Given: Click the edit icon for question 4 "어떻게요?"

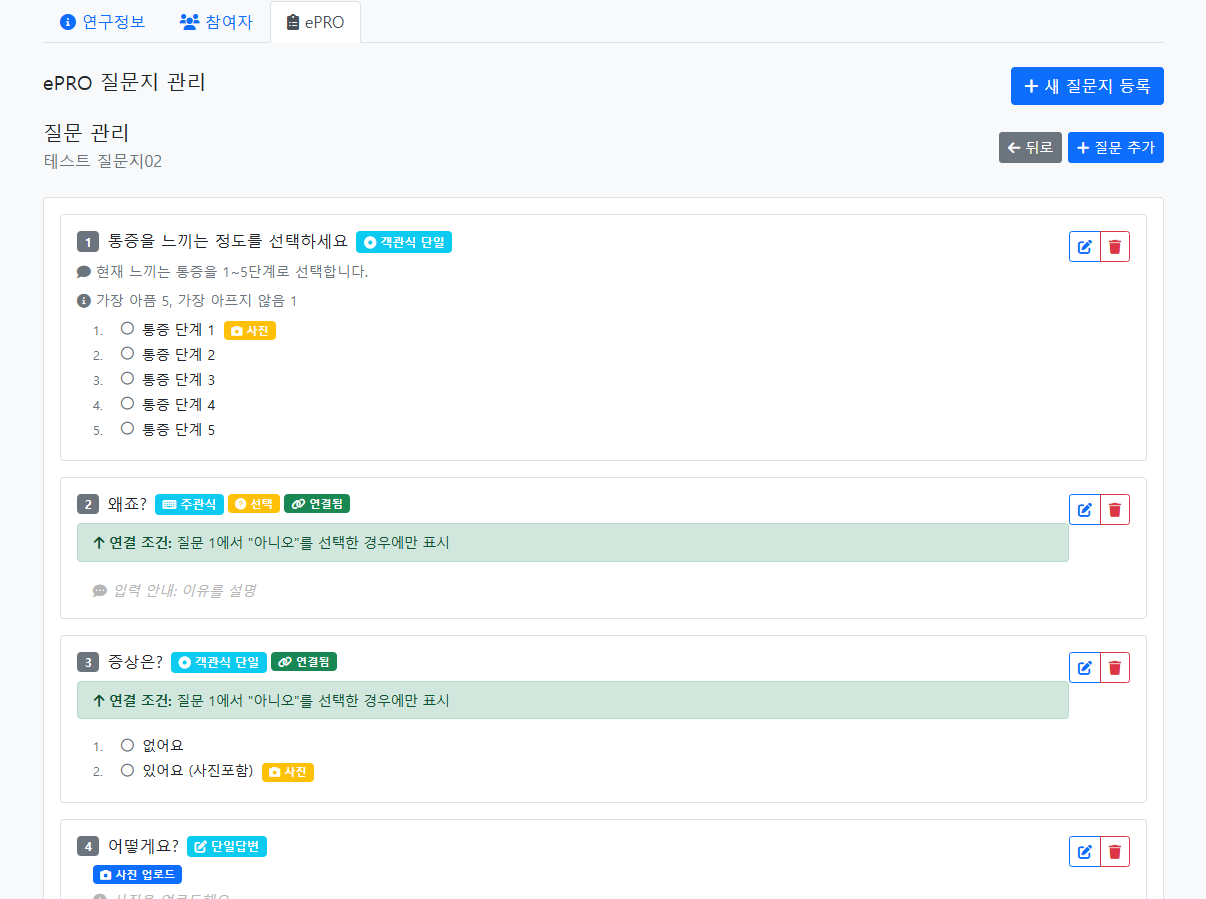Looking at the screenshot, I should 1084,851.
